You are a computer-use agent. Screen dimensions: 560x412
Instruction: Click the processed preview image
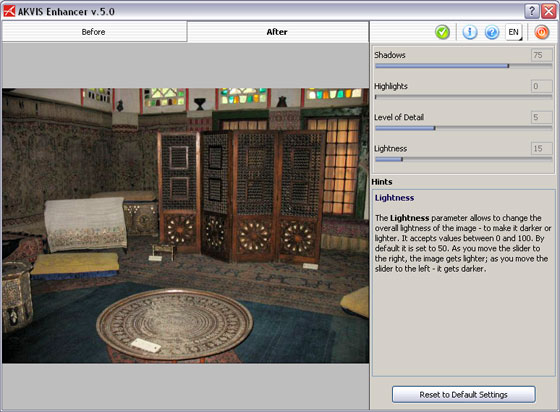coord(185,226)
